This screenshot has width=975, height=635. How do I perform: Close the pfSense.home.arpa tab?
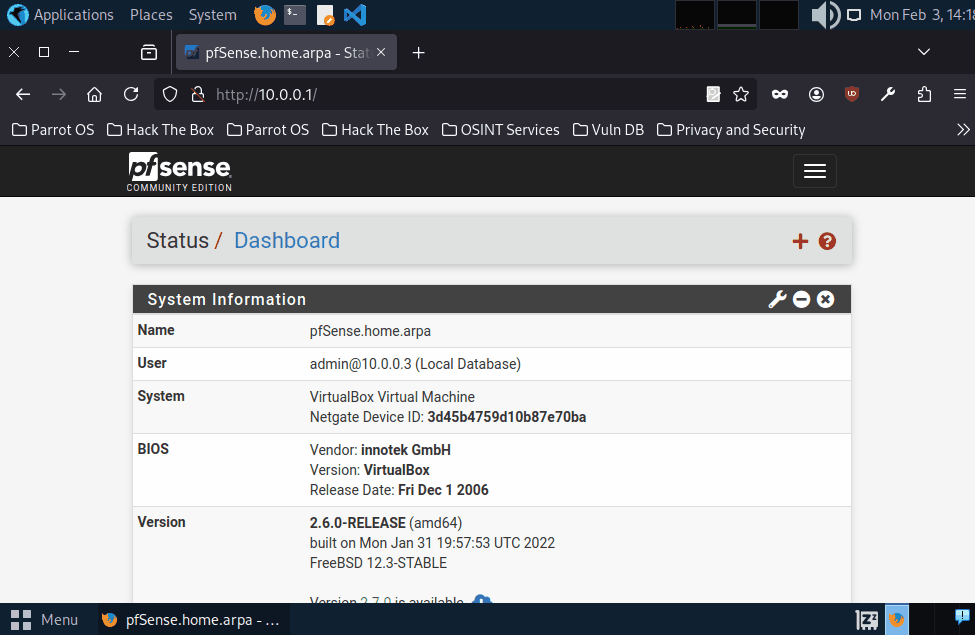point(381,52)
